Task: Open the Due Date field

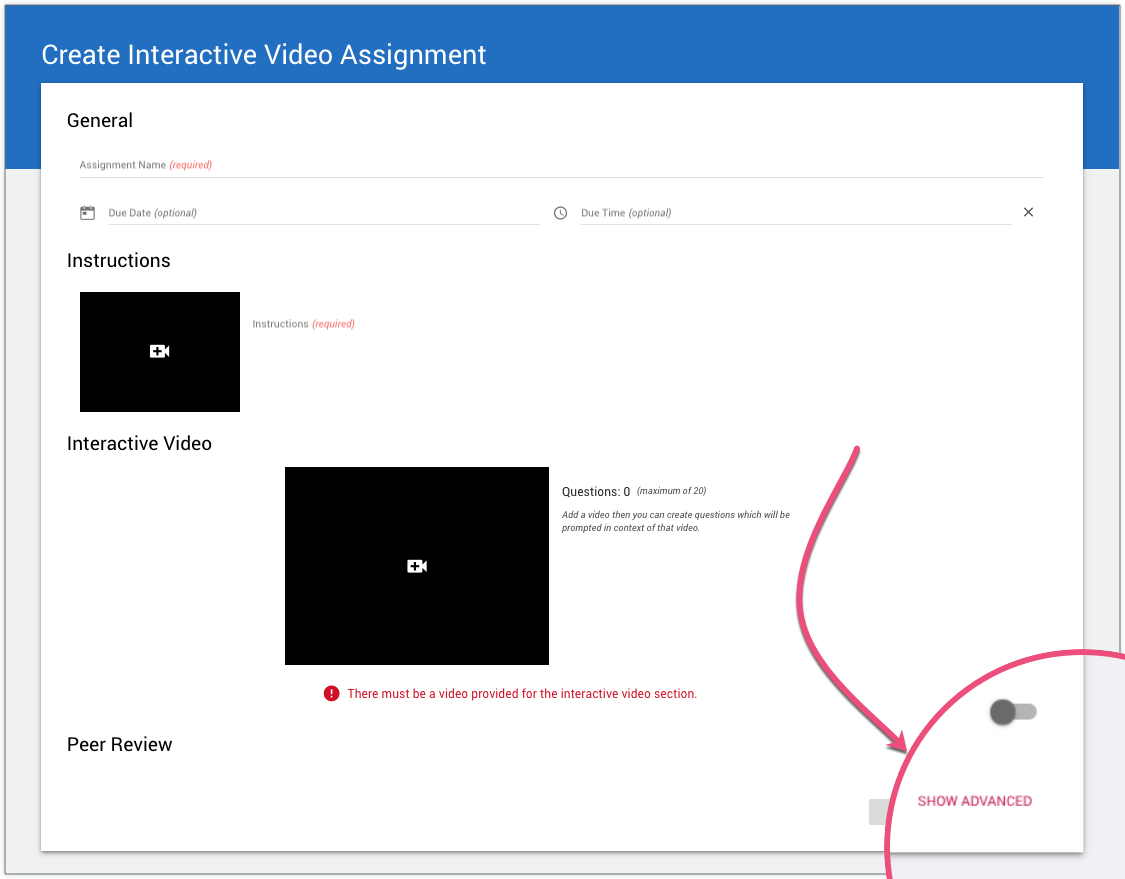Action: [x=324, y=213]
